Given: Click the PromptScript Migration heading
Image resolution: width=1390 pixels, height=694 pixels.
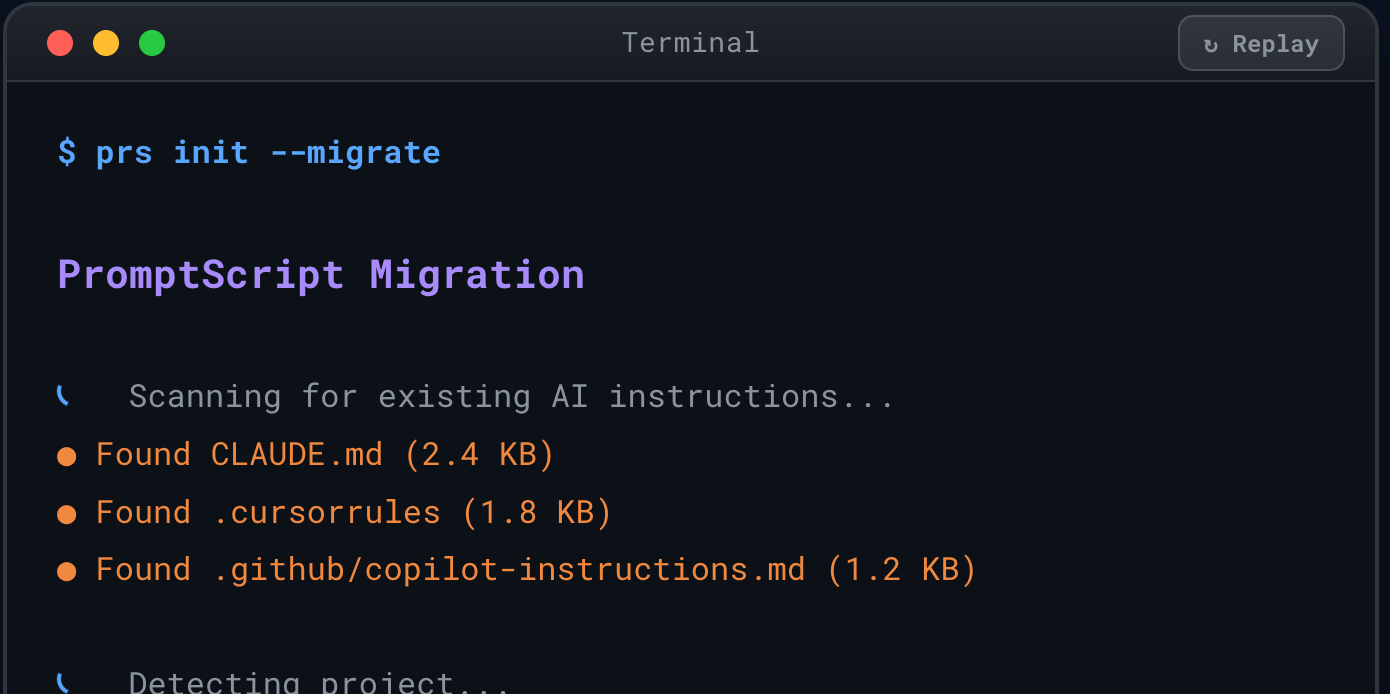Looking at the screenshot, I should (320, 274).
